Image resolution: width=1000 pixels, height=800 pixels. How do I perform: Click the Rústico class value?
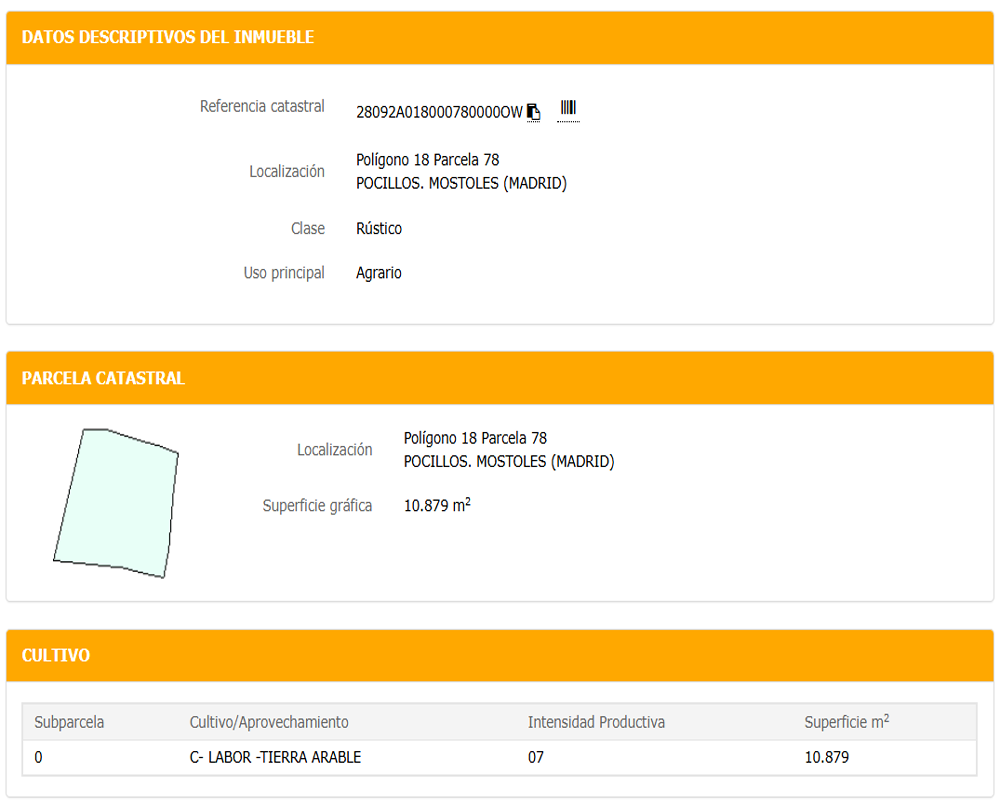[379, 229]
